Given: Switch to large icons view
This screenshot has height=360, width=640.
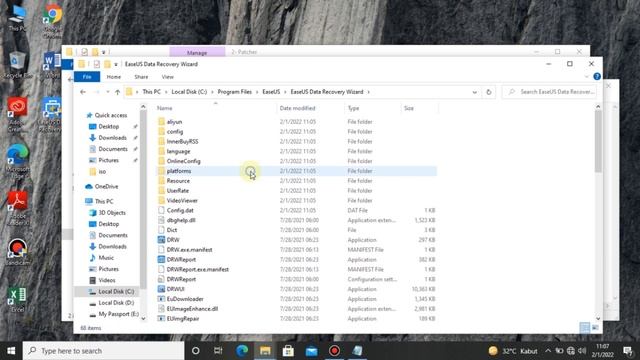Looking at the screenshot, I should coord(595,328).
